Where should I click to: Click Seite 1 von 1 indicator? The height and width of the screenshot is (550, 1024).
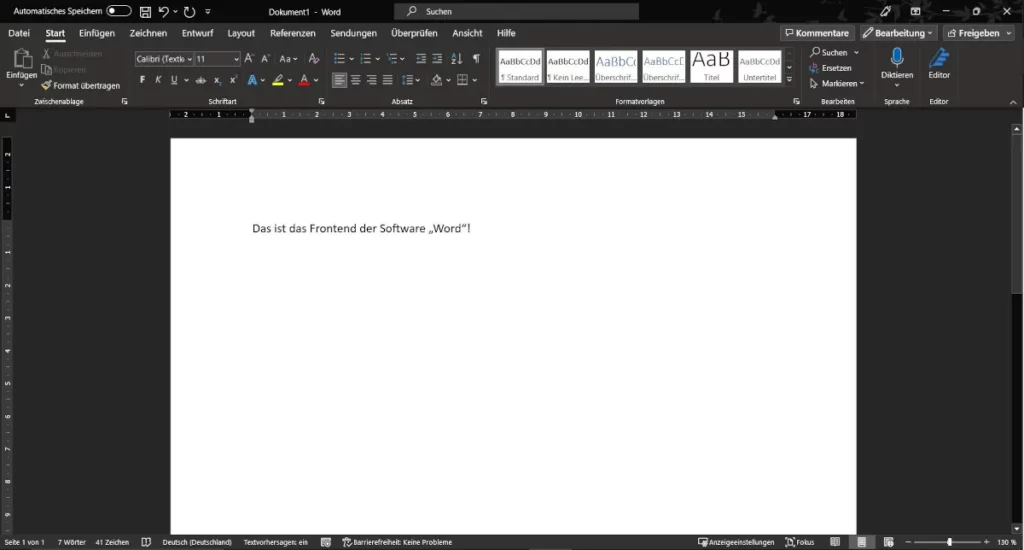[24, 542]
